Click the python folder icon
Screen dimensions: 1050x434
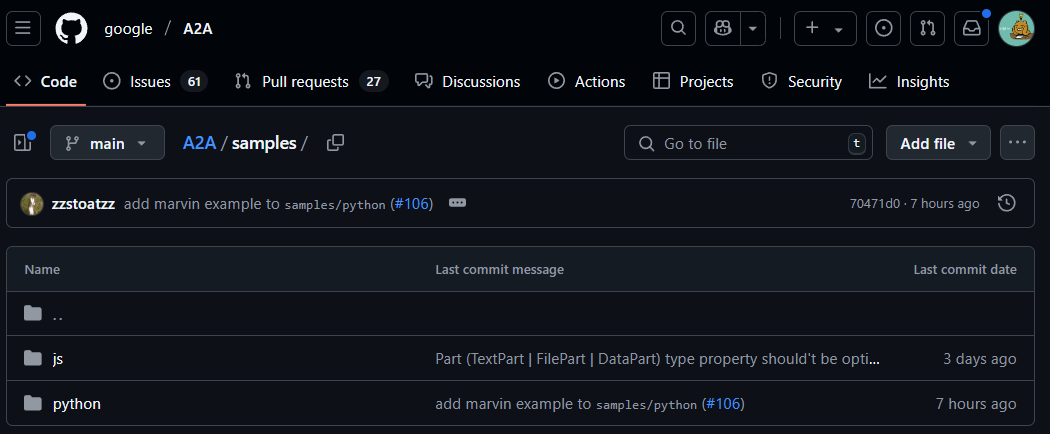[32, 403]
